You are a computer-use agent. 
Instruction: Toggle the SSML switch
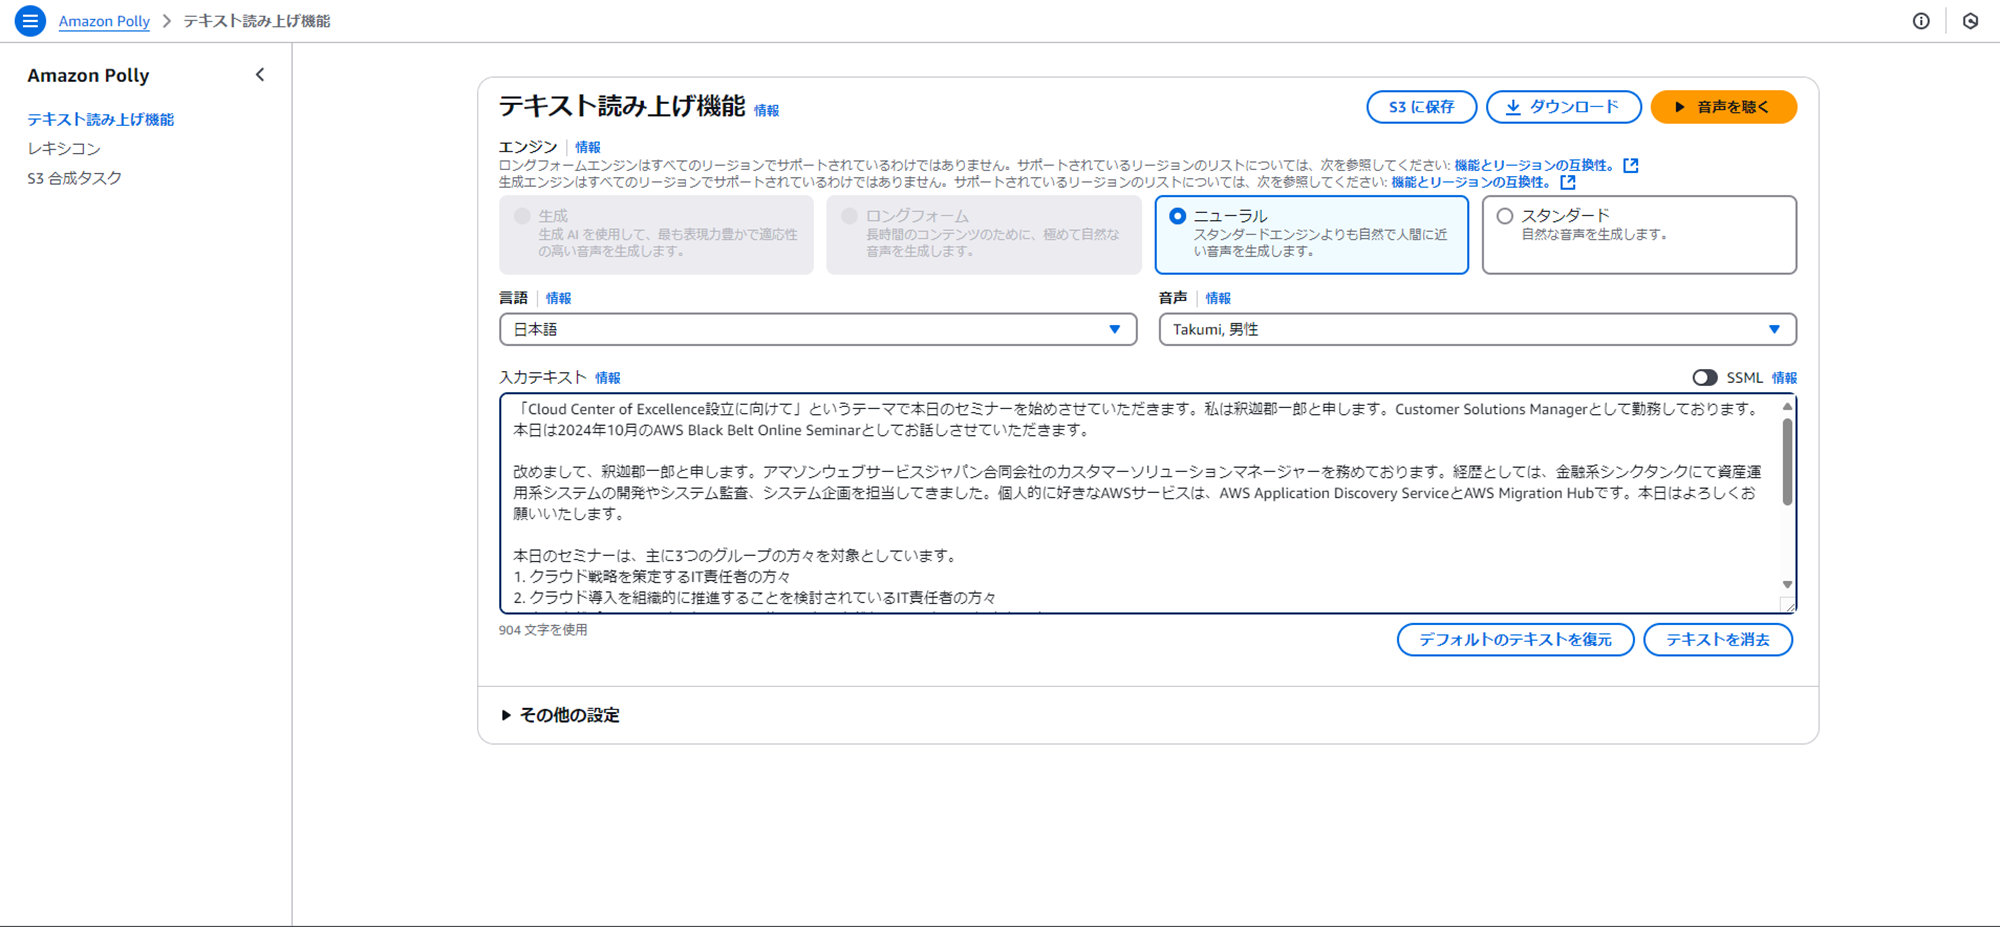point(1705,378)
